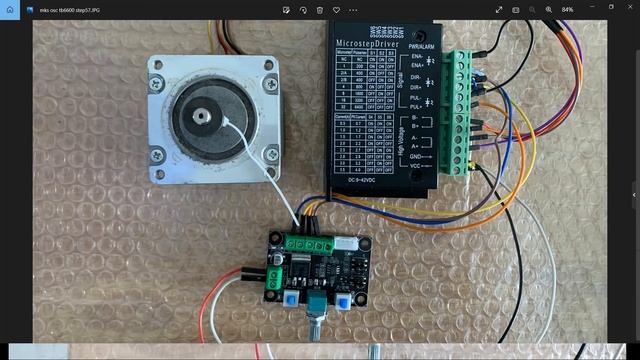This screenshot has width=640, height=360.
Task: Enter full screen with the arrows icon
Action: point(499,10)
